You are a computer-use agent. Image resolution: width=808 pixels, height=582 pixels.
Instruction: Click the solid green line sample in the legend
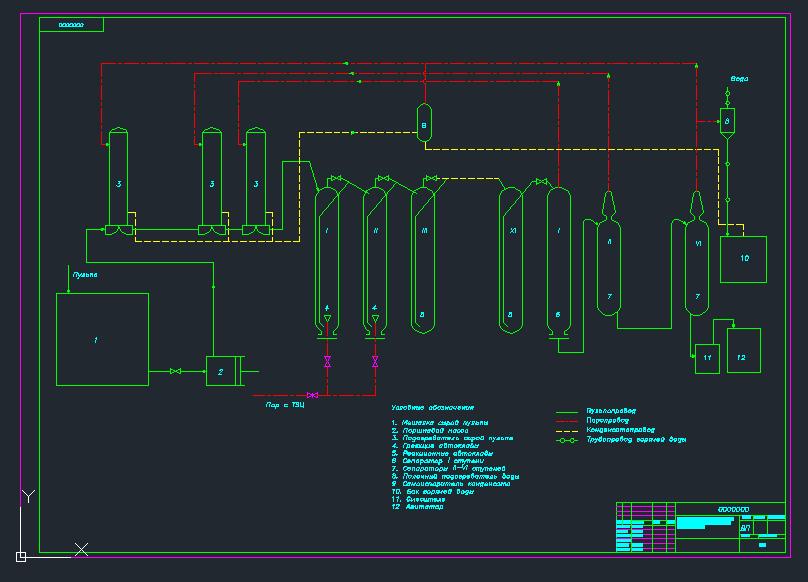(x=567, y=412)
